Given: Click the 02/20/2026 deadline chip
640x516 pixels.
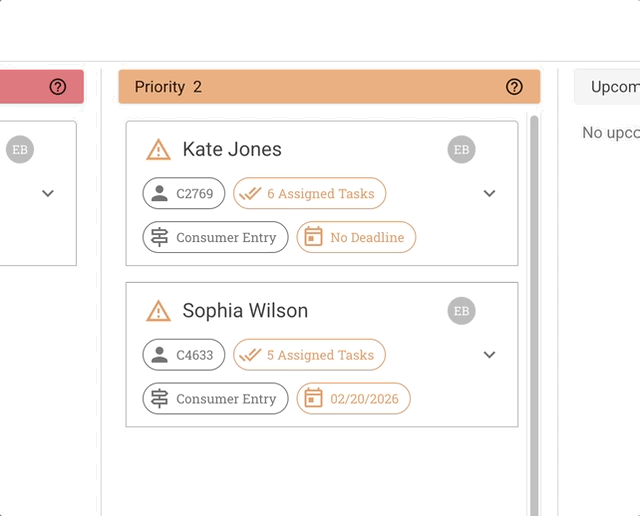Looking at the screenshot, I should [353, 399].
